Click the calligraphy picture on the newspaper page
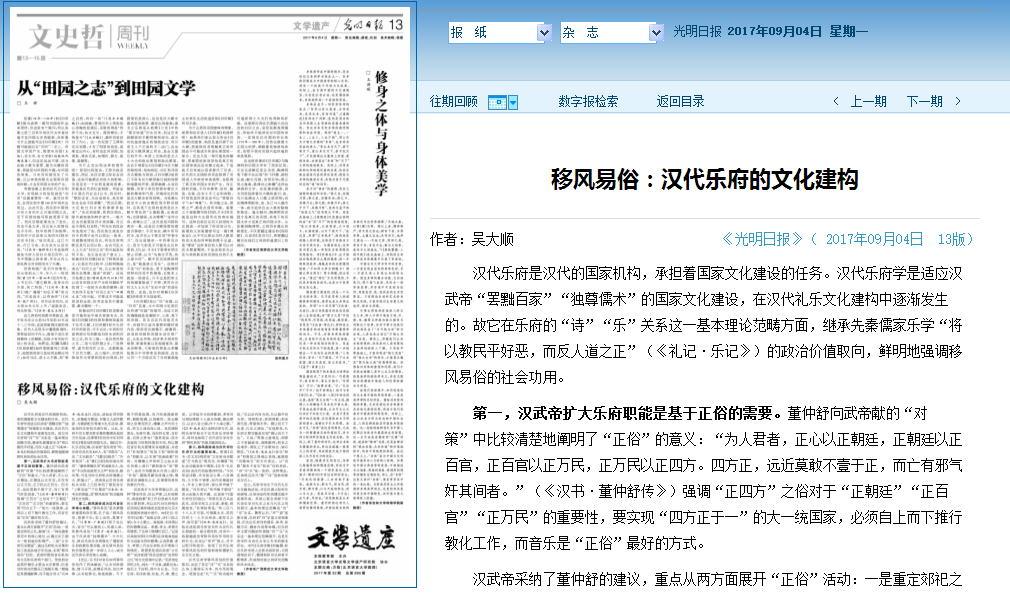Image resolution: width=1010 pixels, height=596 pixels. click(x=236, y=307)
